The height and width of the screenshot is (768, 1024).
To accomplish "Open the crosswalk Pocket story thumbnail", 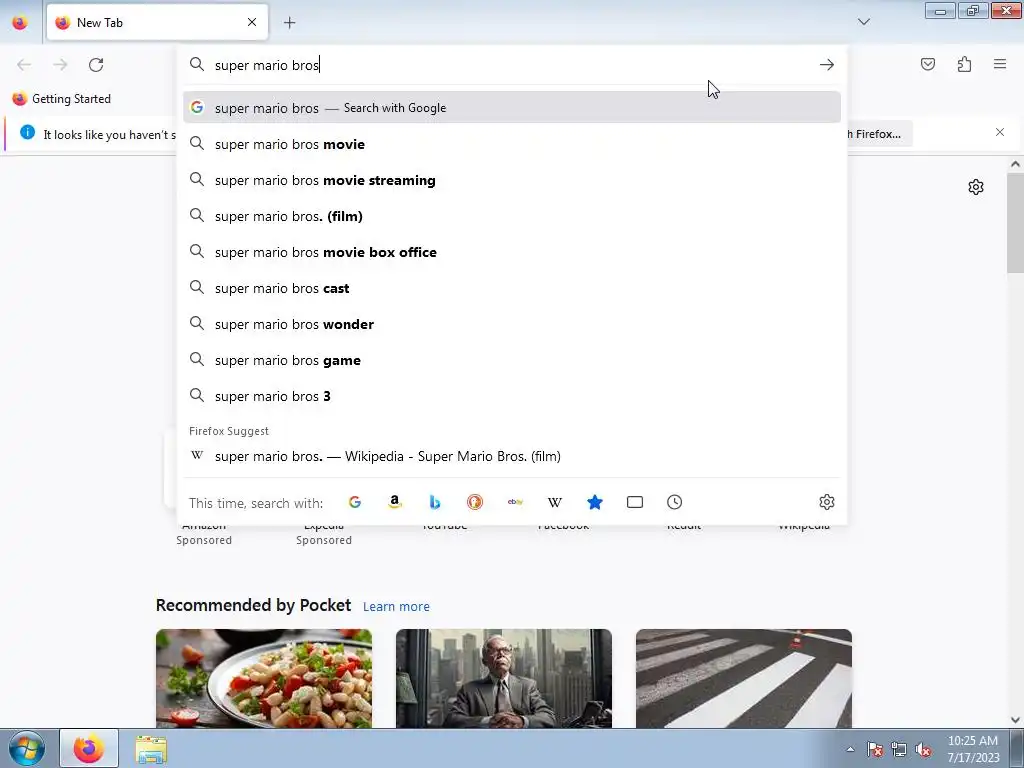I will [x=744, y=679].
